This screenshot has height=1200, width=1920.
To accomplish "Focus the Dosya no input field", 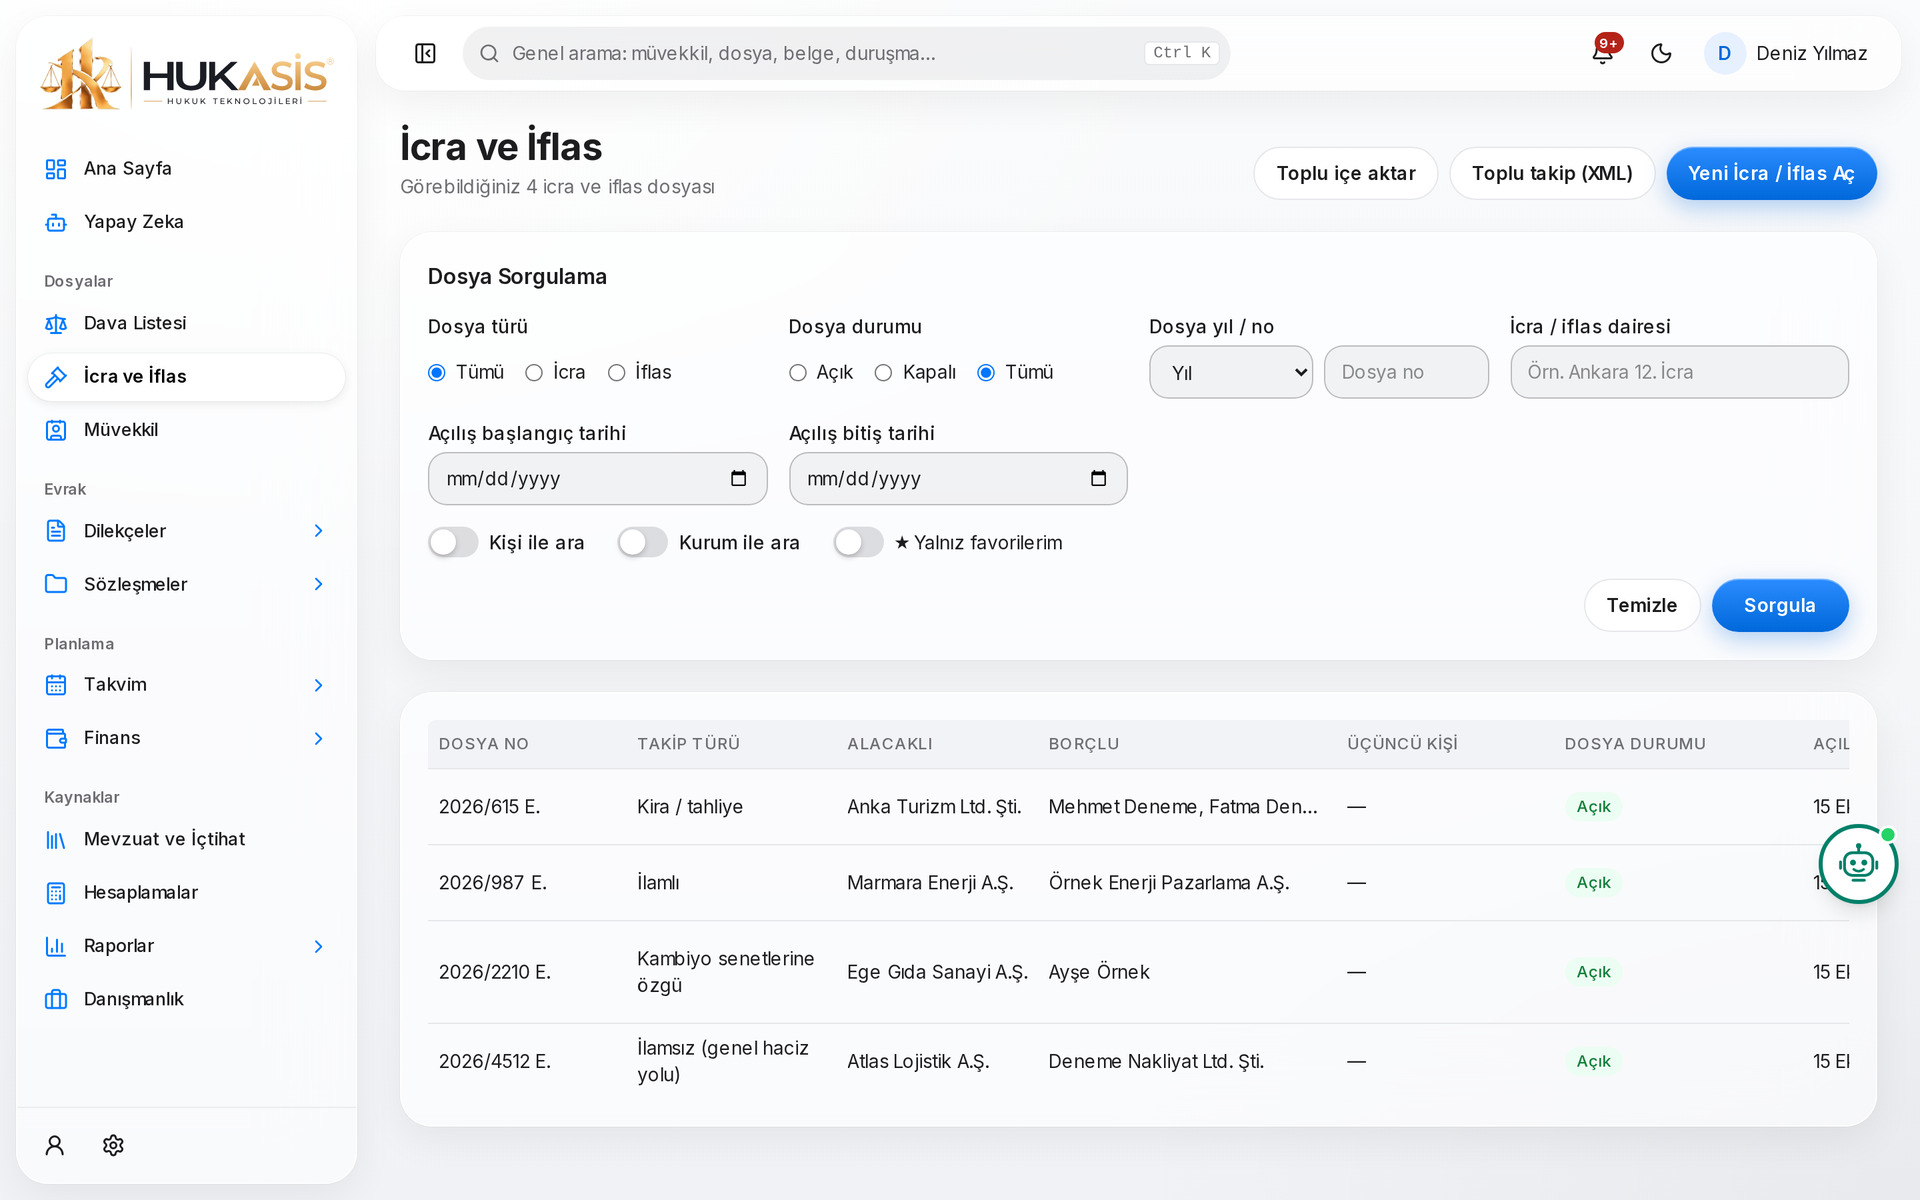I will click(x=1406, y=372).
